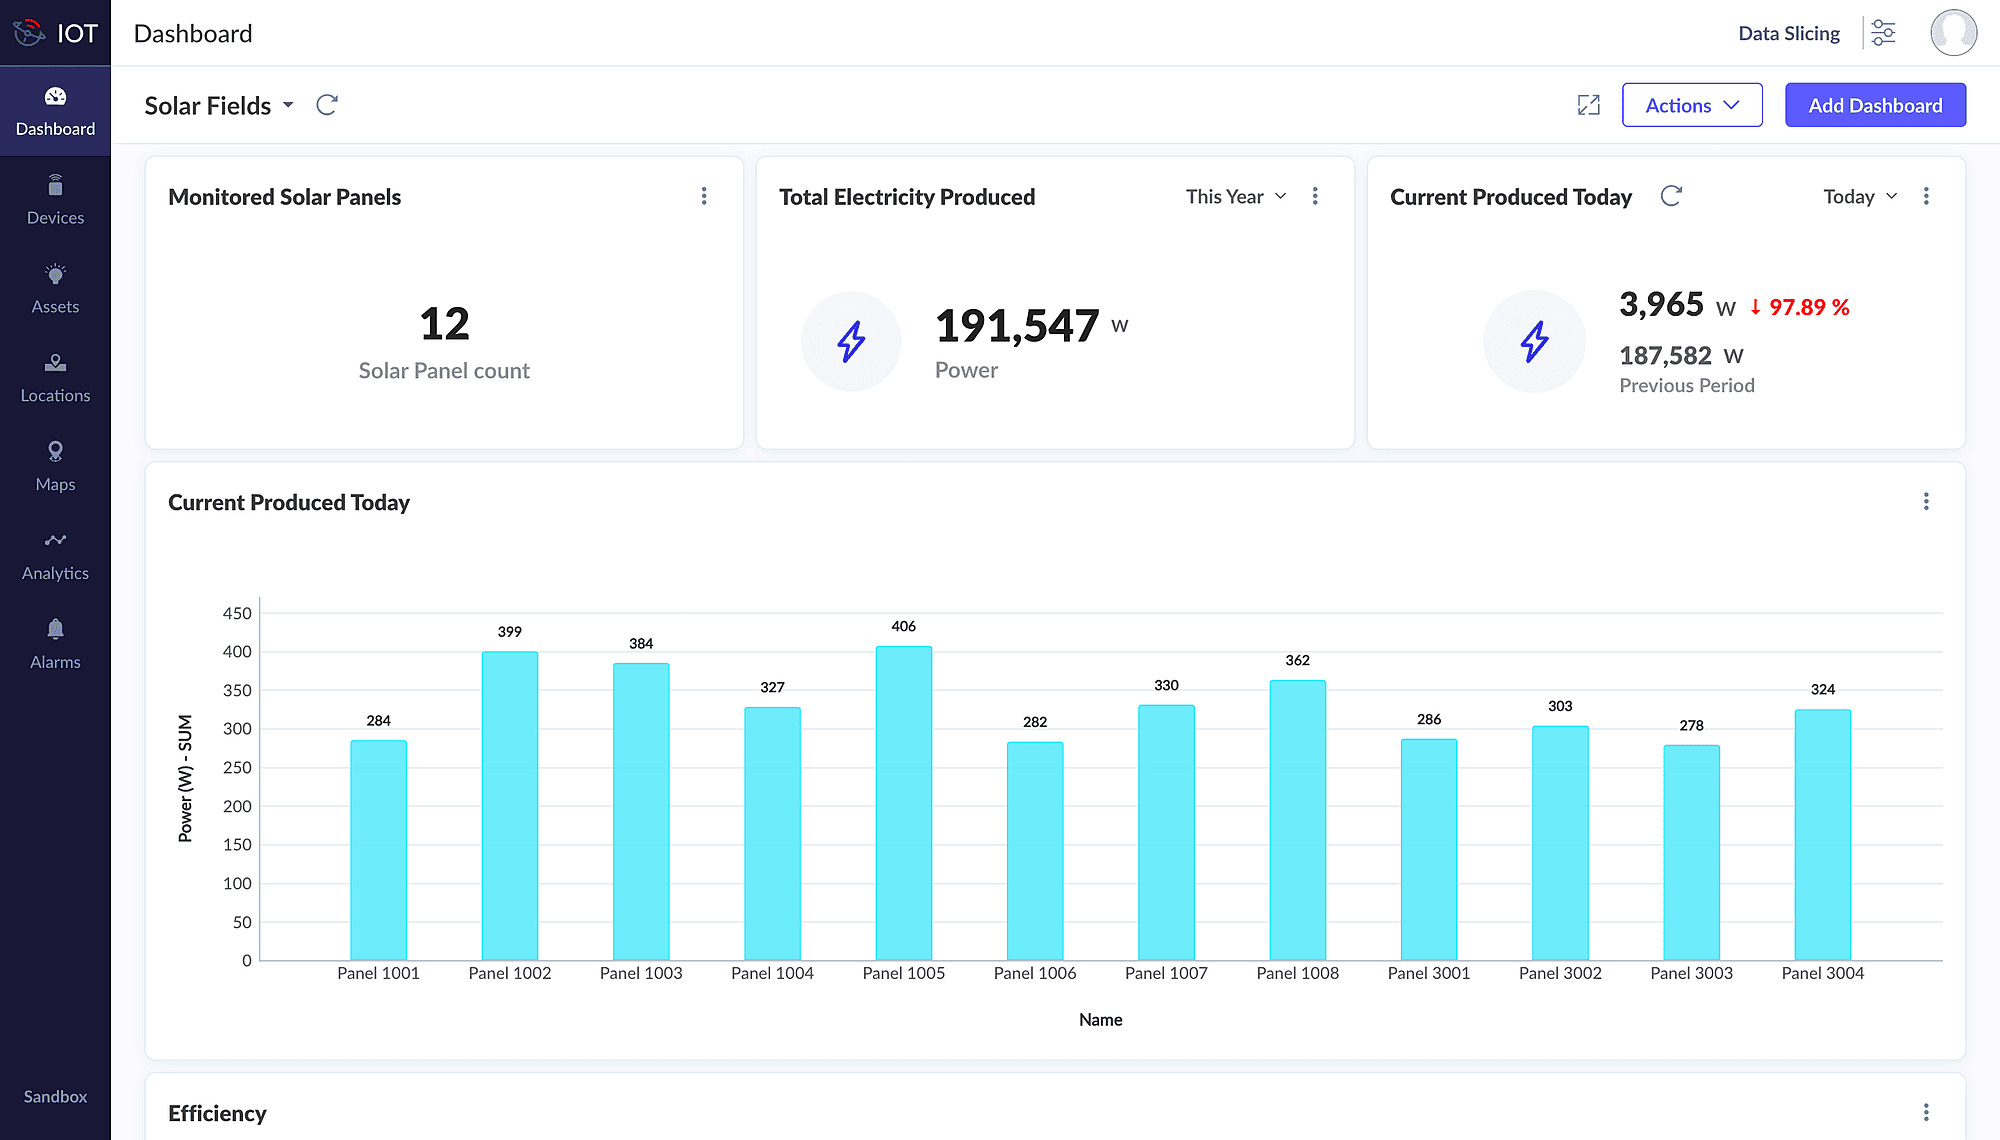Open Maps in the sidebar
2000x1140 pixels.
coord(55,467)
